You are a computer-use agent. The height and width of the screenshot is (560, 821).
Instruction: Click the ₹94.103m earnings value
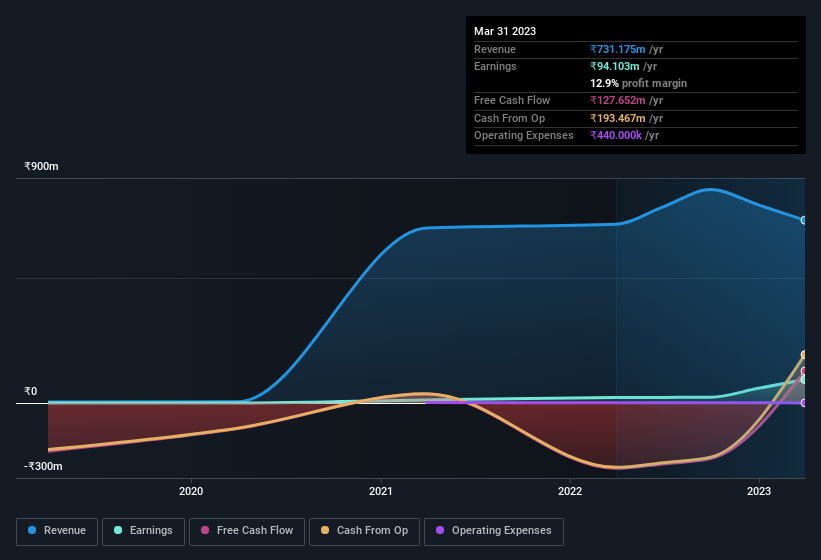[615, 66]
